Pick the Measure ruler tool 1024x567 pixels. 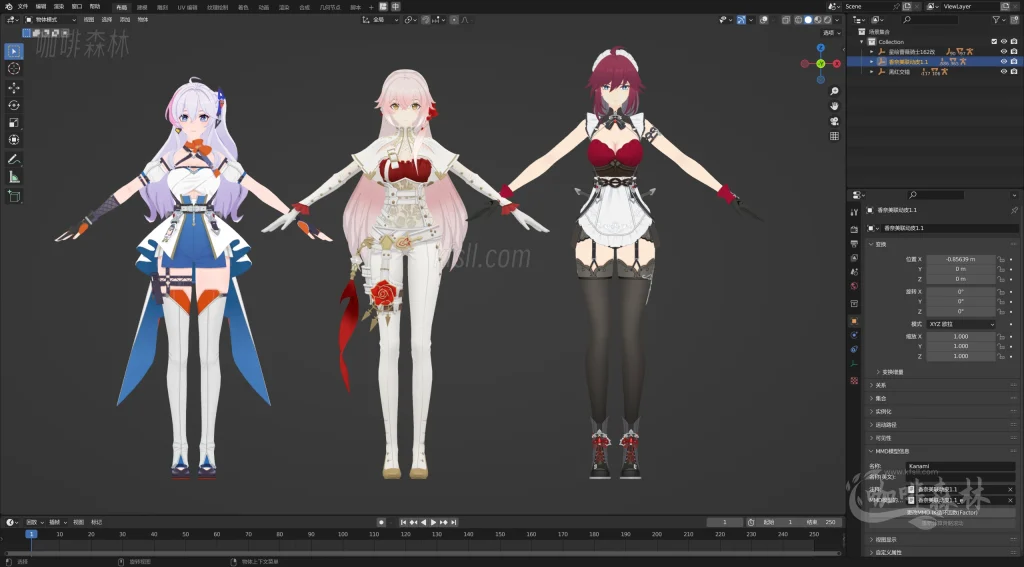click(14, 177)
